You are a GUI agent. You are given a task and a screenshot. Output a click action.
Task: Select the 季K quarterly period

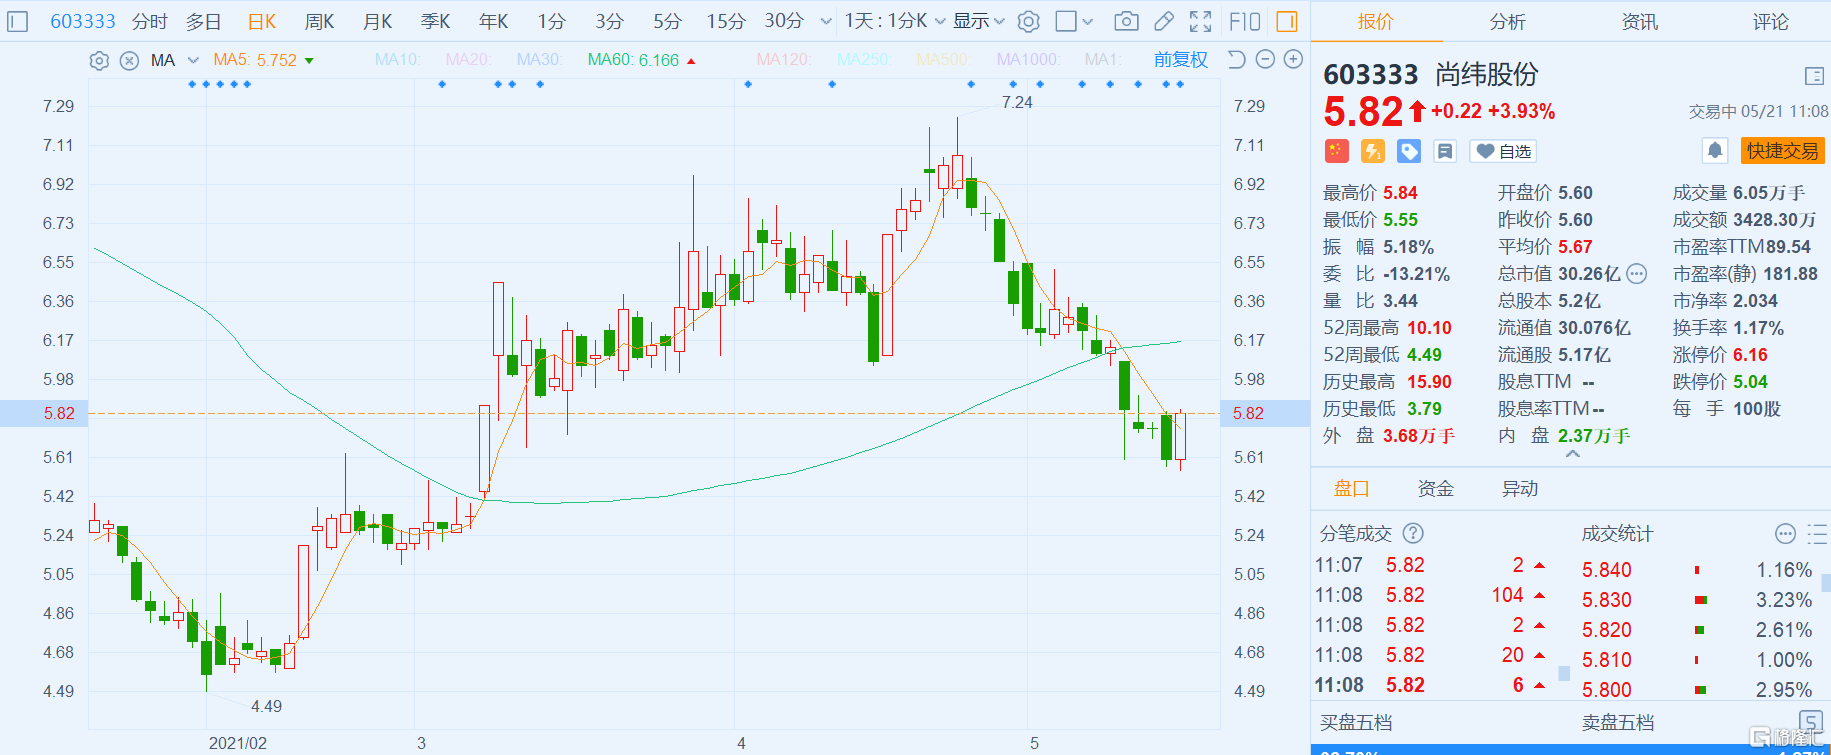pos(435,21)
